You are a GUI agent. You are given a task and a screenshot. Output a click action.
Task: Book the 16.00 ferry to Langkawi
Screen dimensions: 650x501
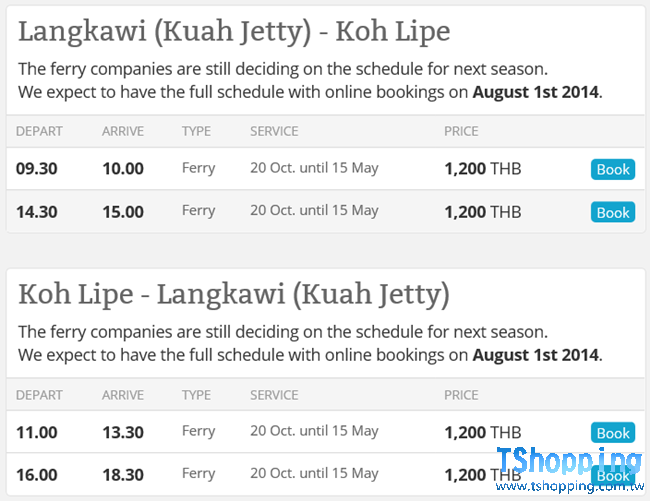click(612, 476)
